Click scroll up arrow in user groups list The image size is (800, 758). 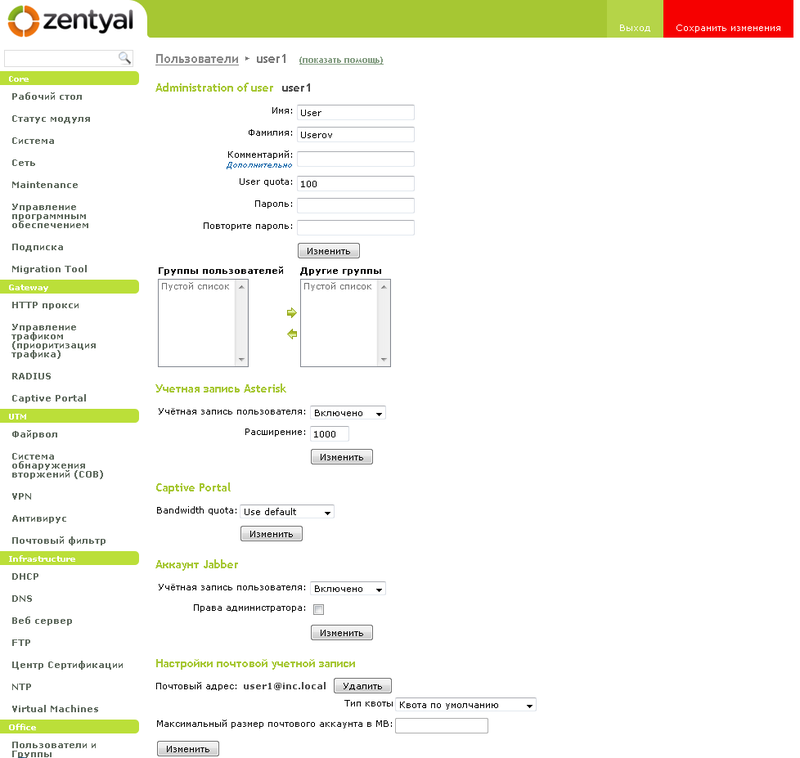pyautogui.click(x=242, y=287)
